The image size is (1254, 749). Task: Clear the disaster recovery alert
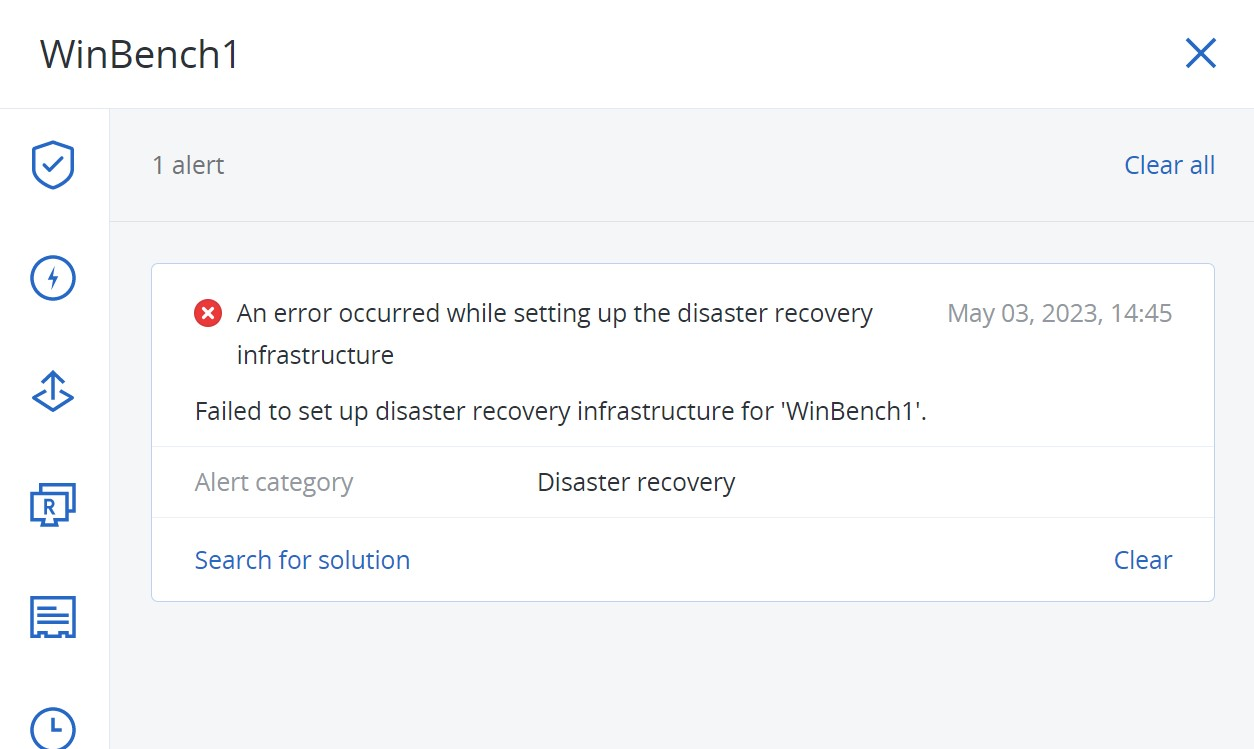coord(1143,560)
